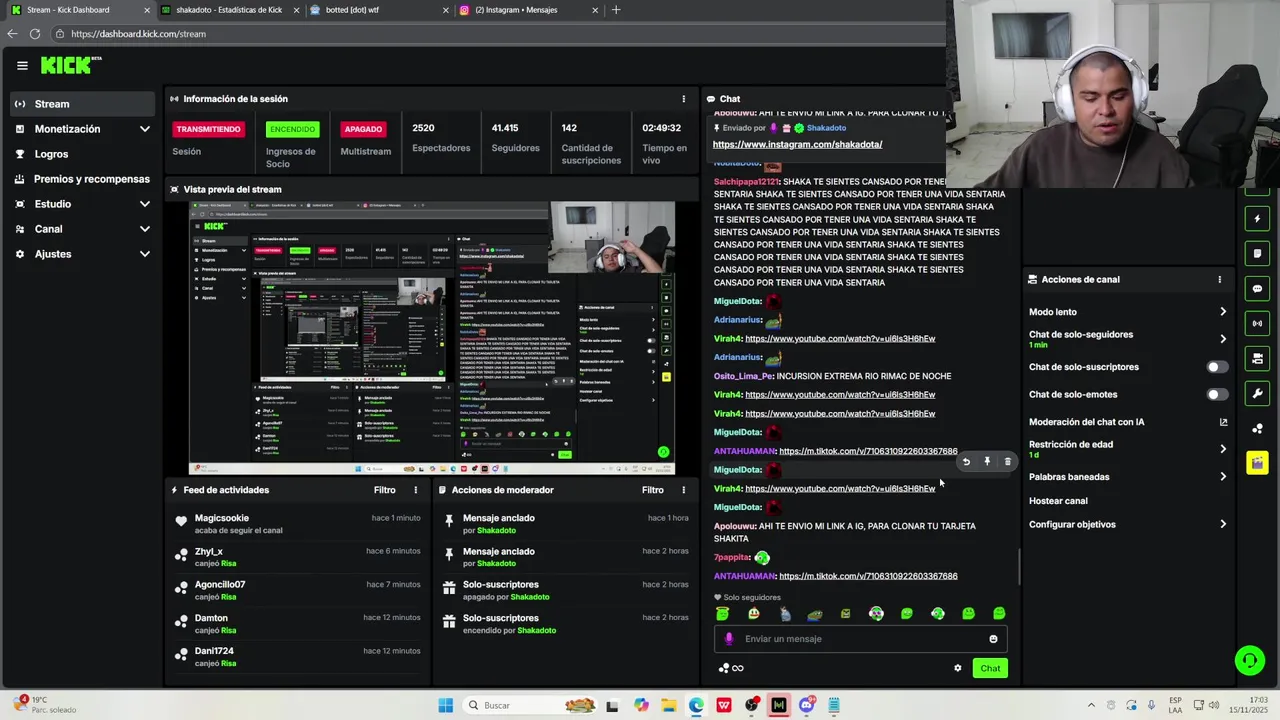
Task: Click Magicsookie in the activity feed
Action: tap(222, 518)
